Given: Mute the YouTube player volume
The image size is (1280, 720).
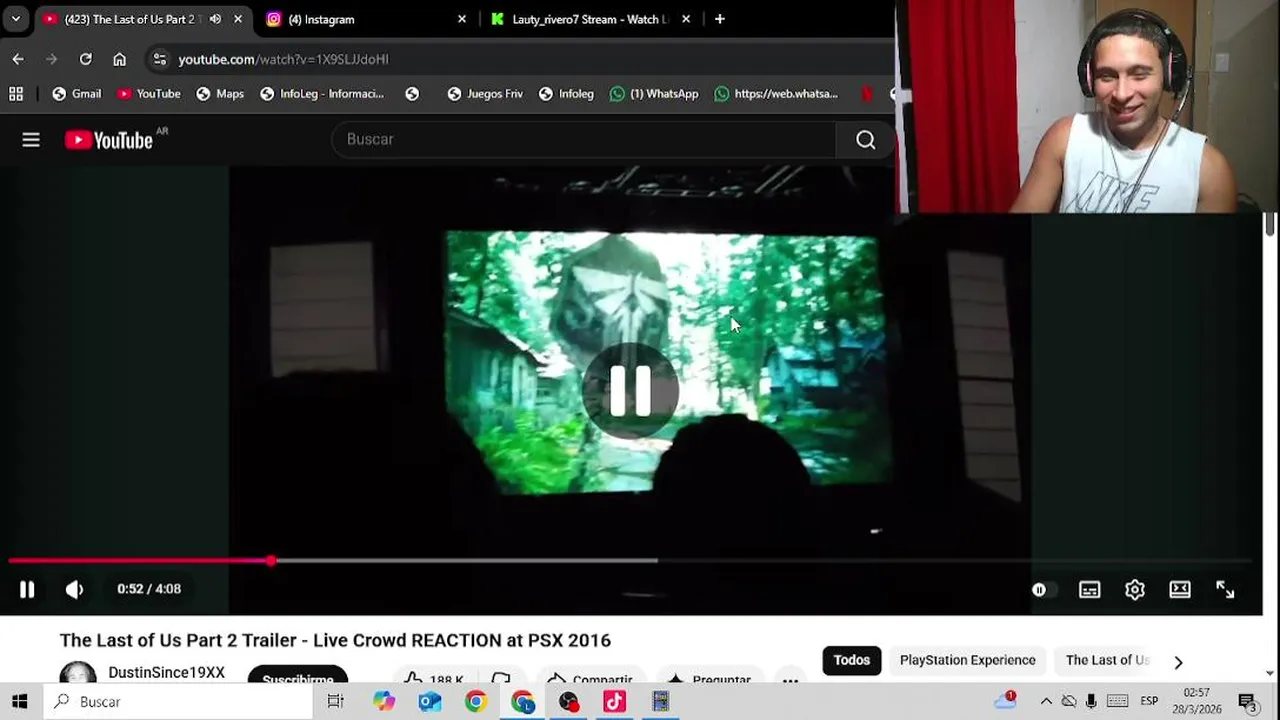Looking at the screenshot, I should coord(74,589).
